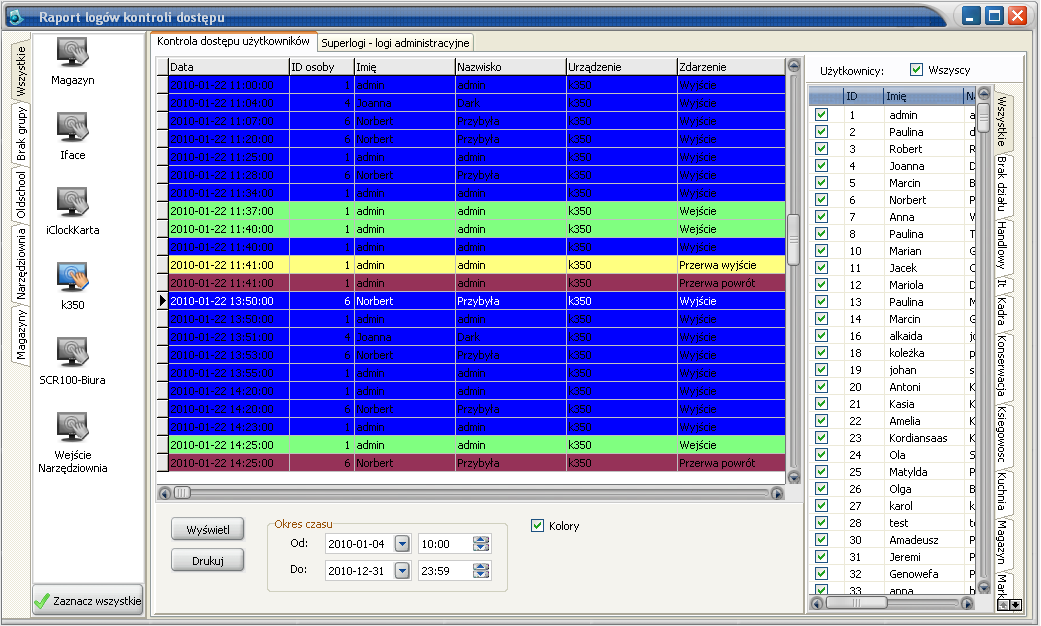Click user list horizontal scroll-right arrow
This screenshot has width=1041, height=626.
tap(967, 603)
